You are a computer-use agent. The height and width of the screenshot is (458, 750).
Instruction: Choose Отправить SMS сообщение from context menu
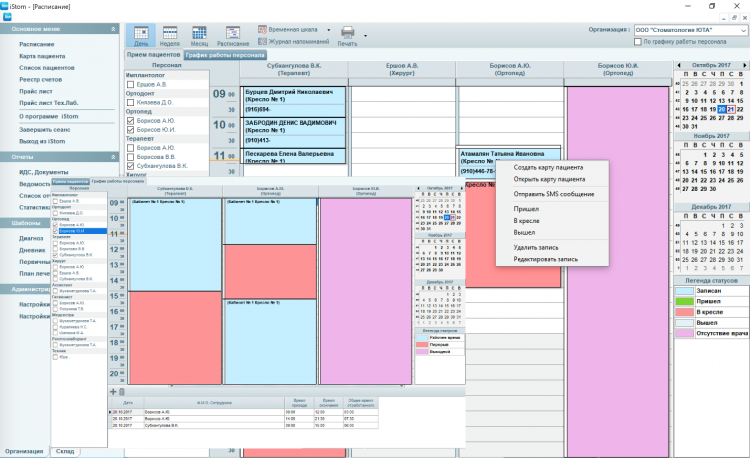pyautogui.click(x=553, y=193)
